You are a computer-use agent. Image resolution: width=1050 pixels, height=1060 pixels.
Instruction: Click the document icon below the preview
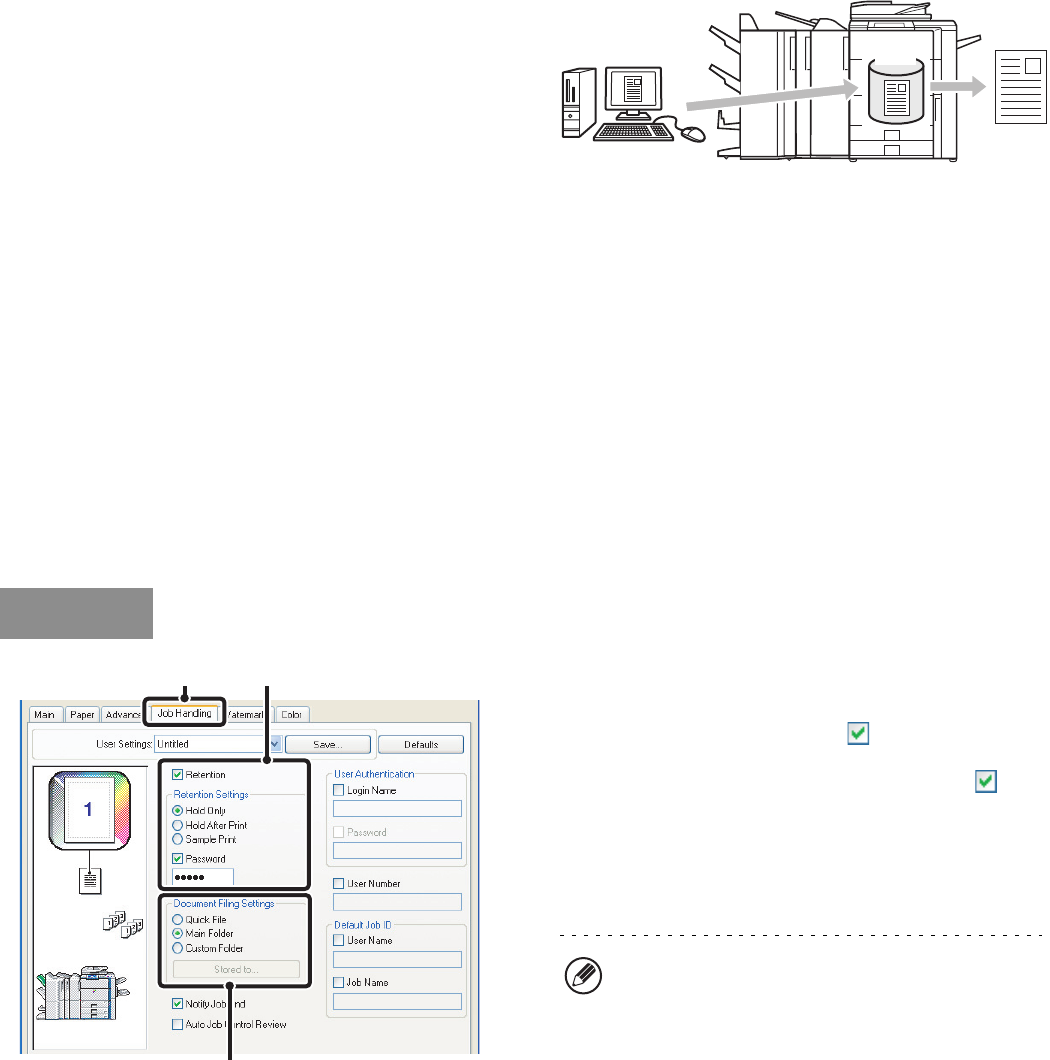pyautogui.click(x=88, y=882)
